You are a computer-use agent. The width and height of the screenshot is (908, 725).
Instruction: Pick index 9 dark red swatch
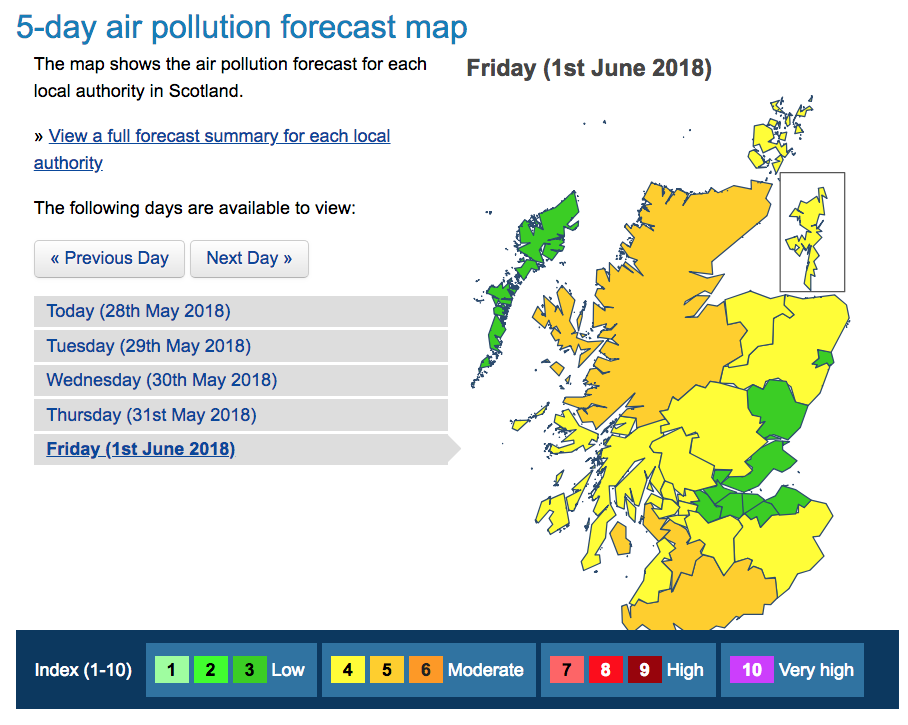pos(645,670)
